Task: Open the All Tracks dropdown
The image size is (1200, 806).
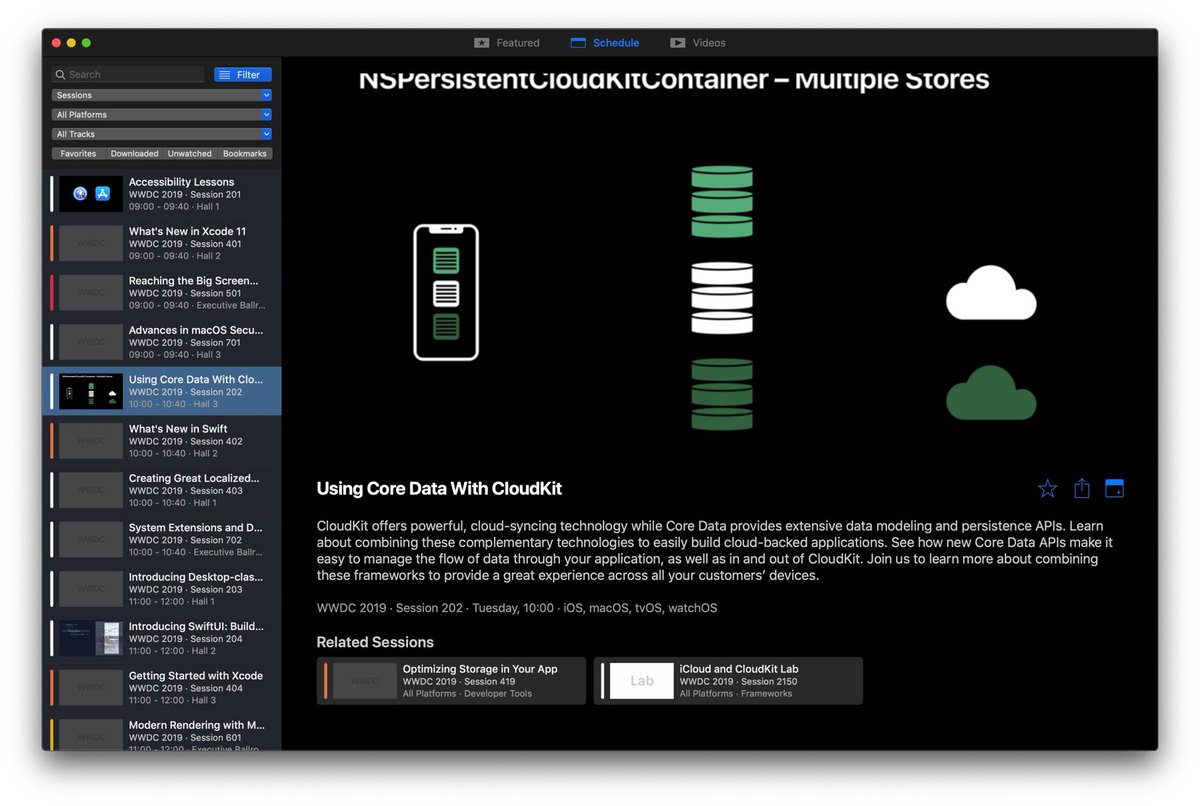Action: [x=162, y=134]
